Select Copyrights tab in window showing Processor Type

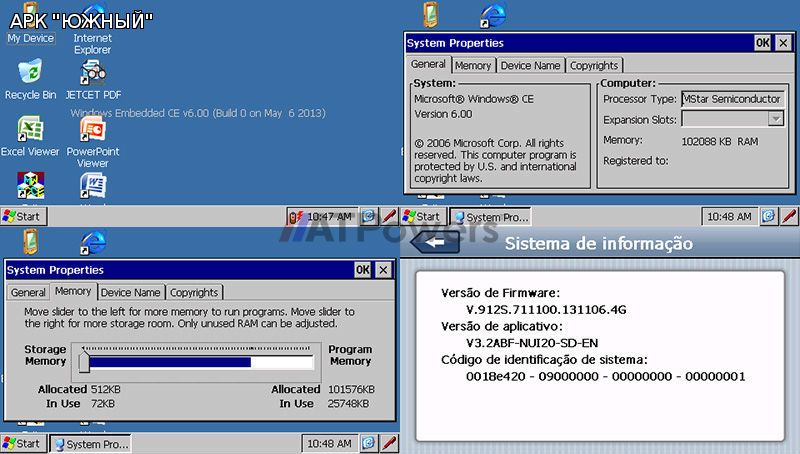[x=594, y=65]
